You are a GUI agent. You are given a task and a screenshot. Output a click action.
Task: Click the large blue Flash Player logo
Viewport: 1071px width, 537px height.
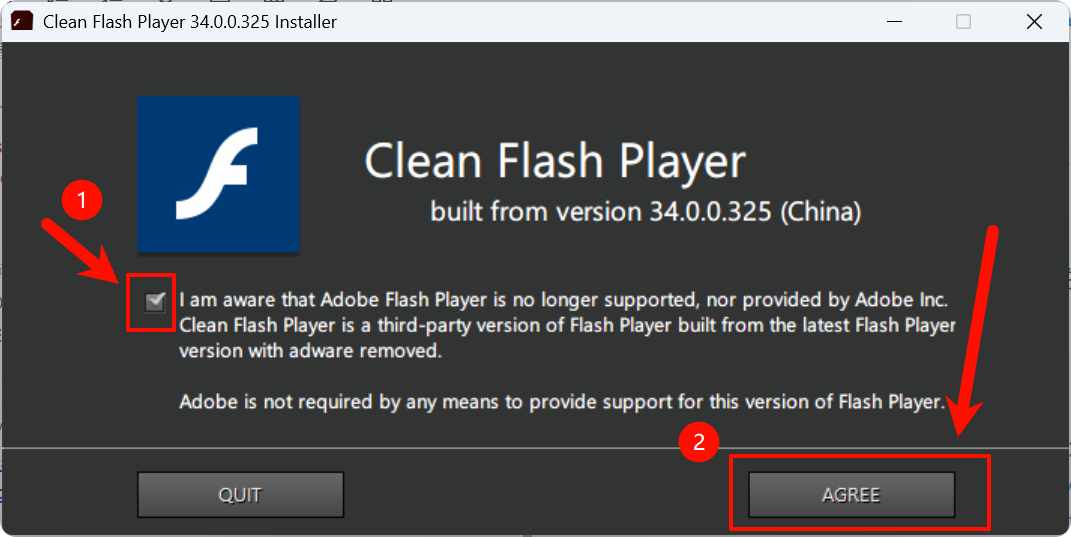pyautogui.click(x=218, y=174)
